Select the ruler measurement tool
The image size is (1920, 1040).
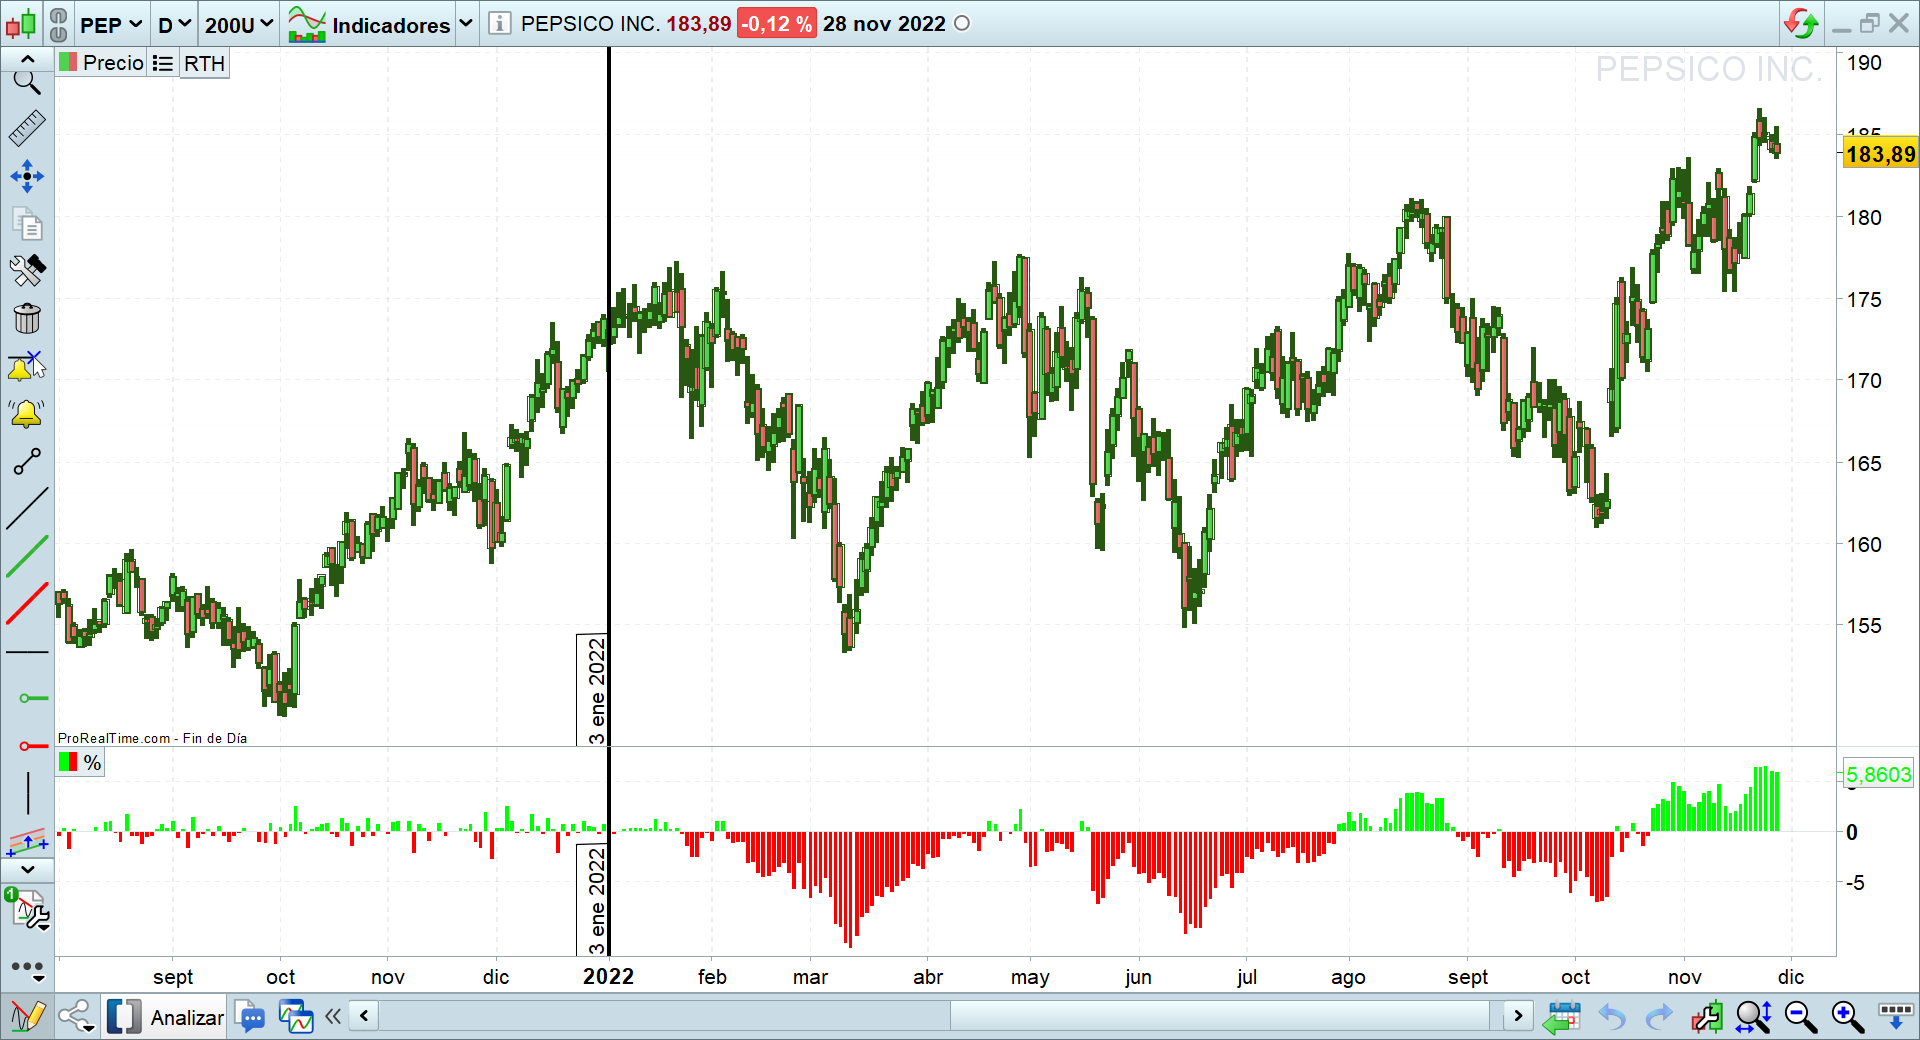tap(27, 128)
